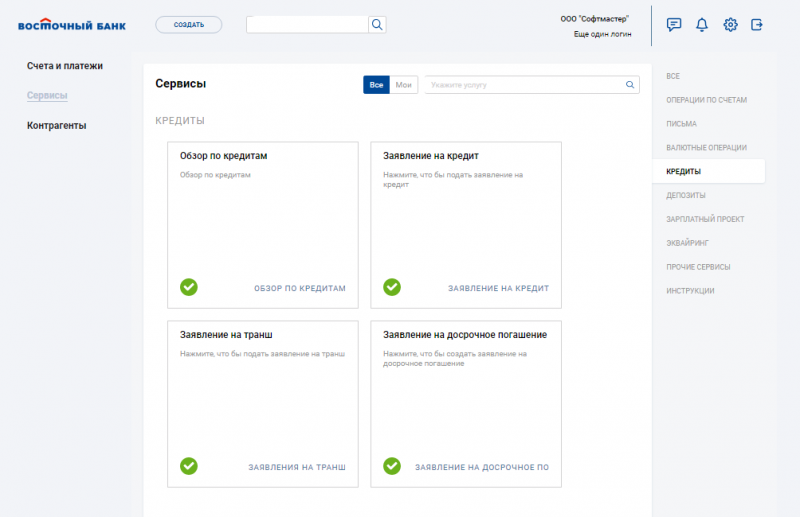Open Счета и платежи in left menu
Image resolution: width=800 pixels, height=517 pixels.
tap(65, 66)
